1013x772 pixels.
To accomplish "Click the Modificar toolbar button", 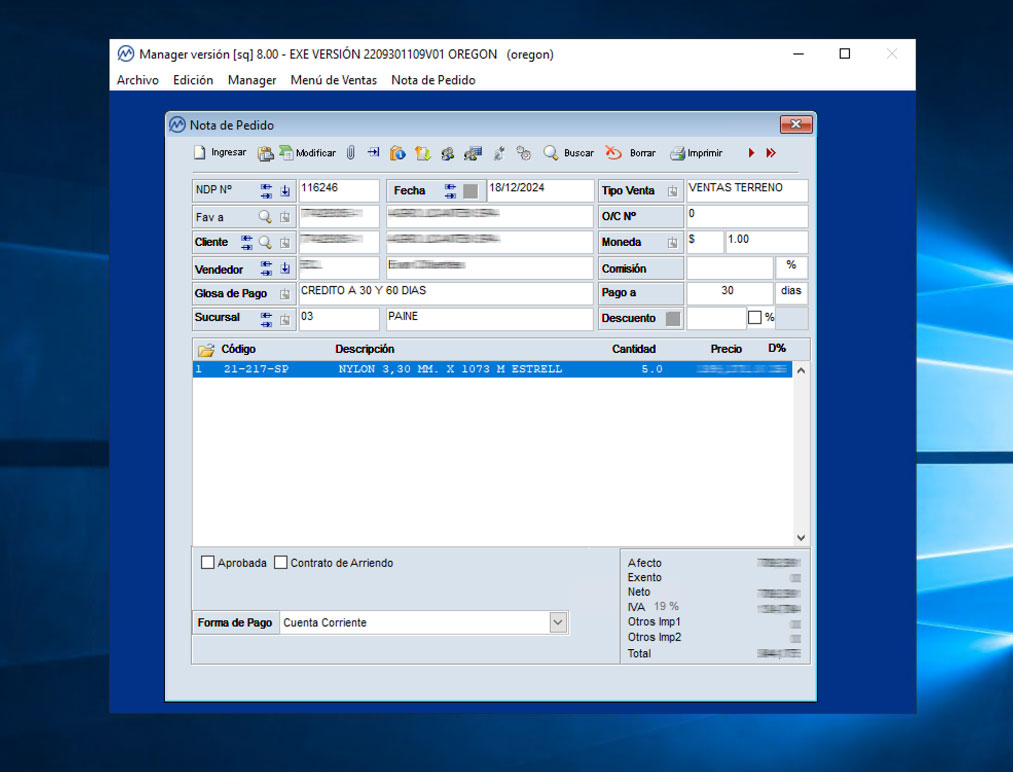I will point(308,153).
